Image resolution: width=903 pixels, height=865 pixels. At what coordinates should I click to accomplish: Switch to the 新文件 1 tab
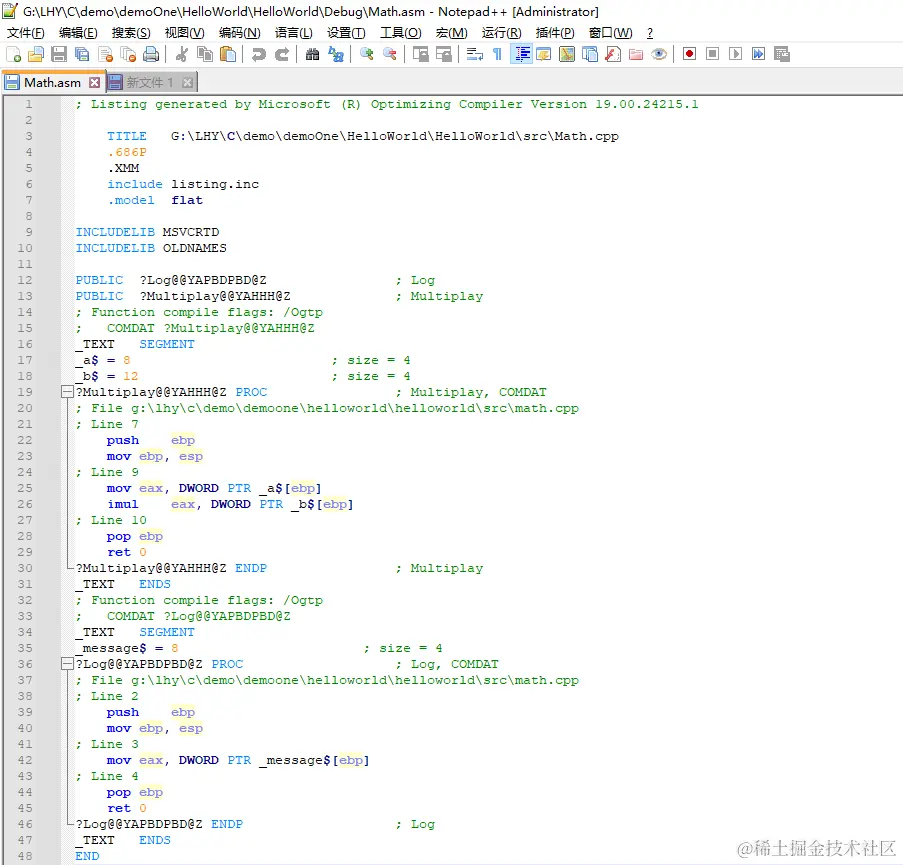pos(150,82)
